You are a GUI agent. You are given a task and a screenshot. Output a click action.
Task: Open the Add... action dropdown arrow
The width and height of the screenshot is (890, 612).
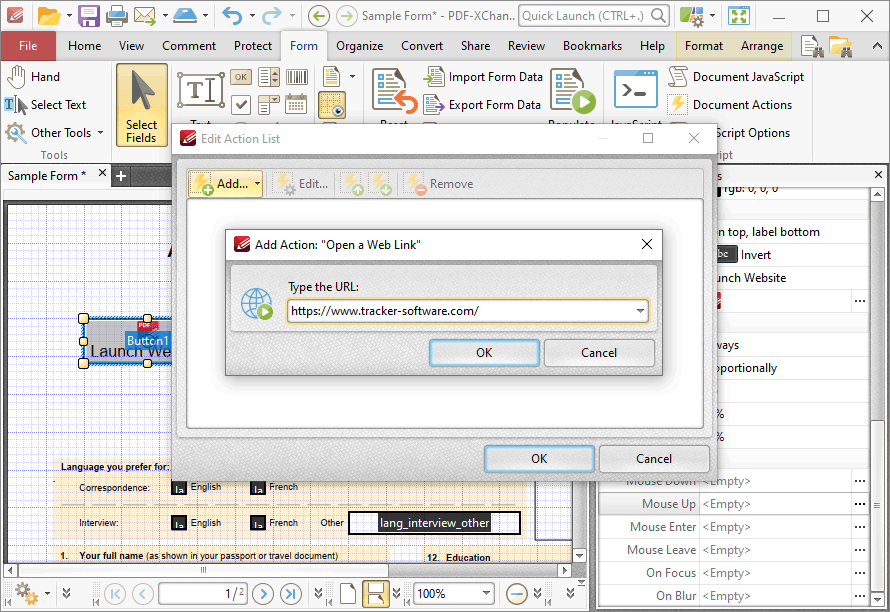pyautogui.click(x=257, y=184)
